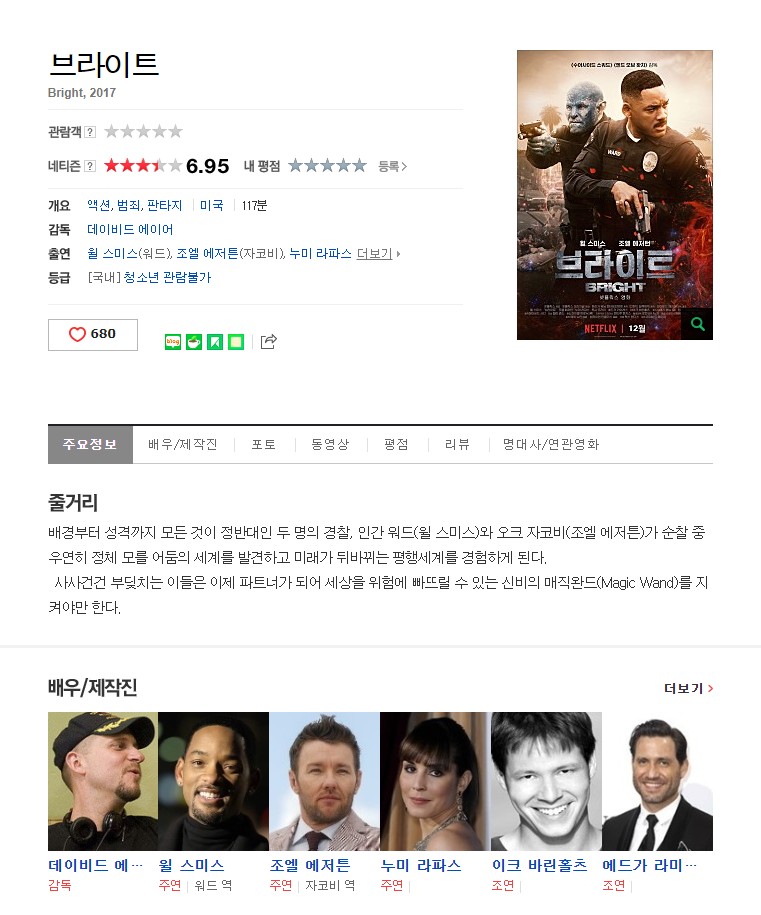Share to Naver blog icon
Image resolution: width=761 pixels, height=915 pixels.
point(173,342)
